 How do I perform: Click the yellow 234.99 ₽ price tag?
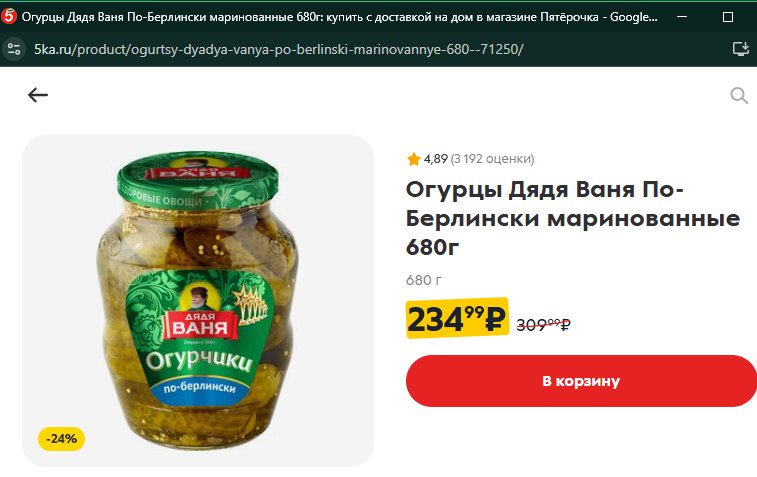(457, 318)
